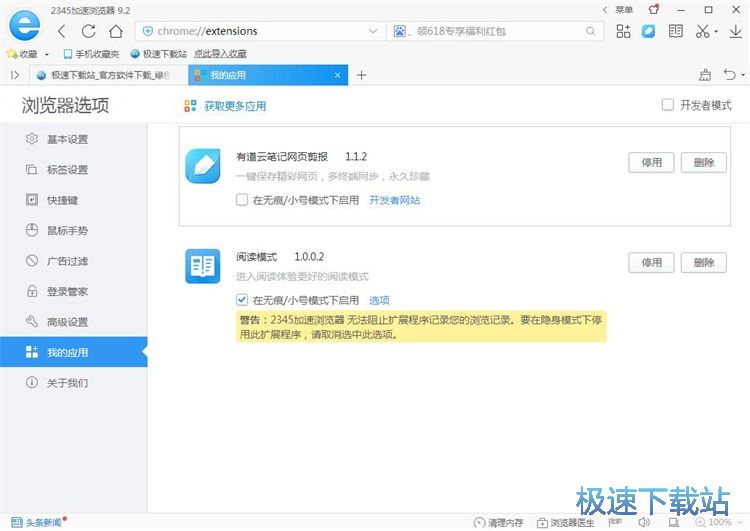
Task: Uncheck reading mode incognito checkbox
Action: [242, 300]
